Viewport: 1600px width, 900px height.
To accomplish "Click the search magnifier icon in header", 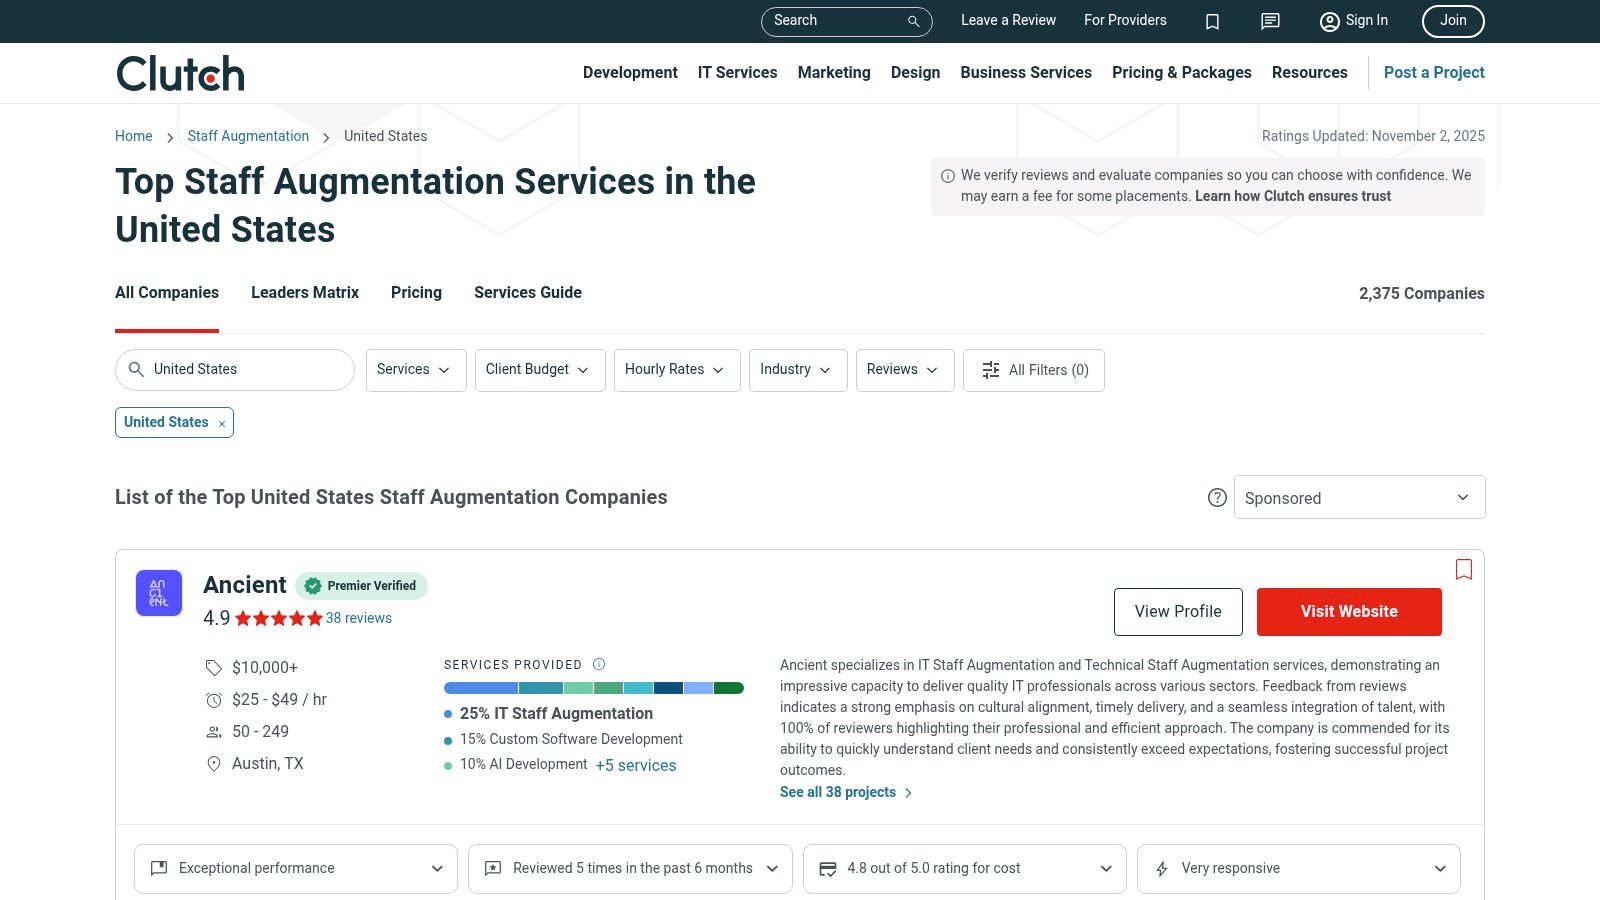I will 913,21.
